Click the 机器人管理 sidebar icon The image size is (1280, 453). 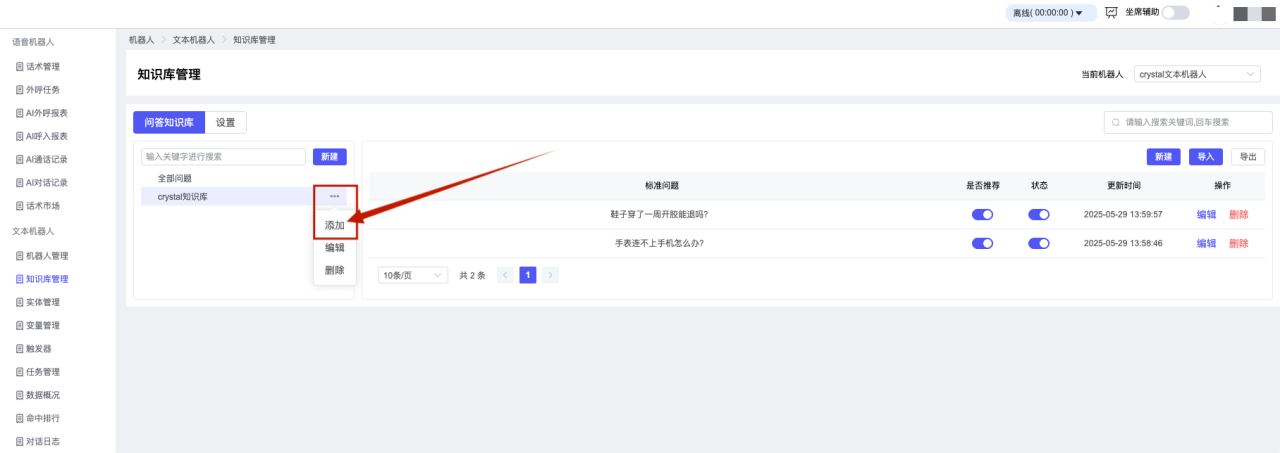(20, 256)
